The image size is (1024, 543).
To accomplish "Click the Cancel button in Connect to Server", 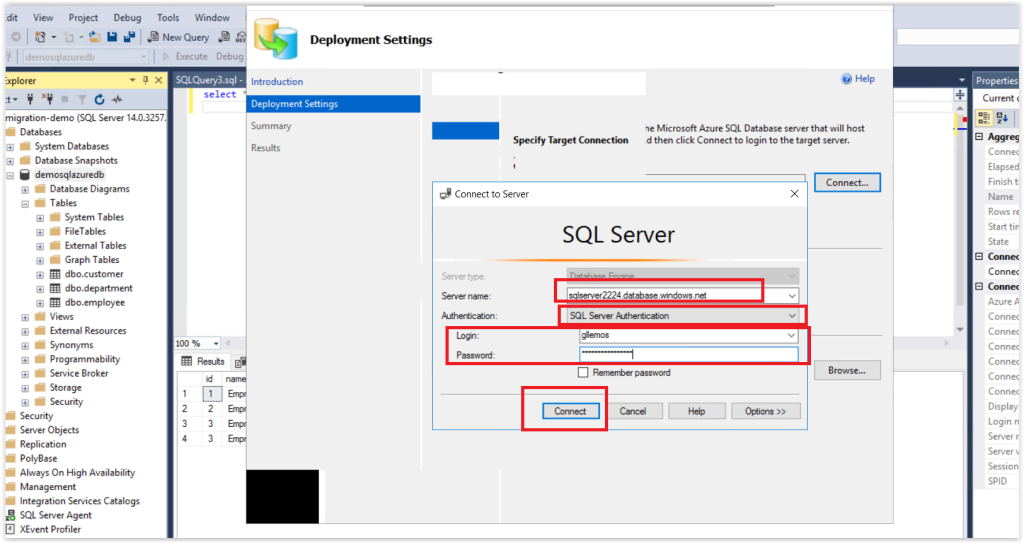I will point(633,411).
